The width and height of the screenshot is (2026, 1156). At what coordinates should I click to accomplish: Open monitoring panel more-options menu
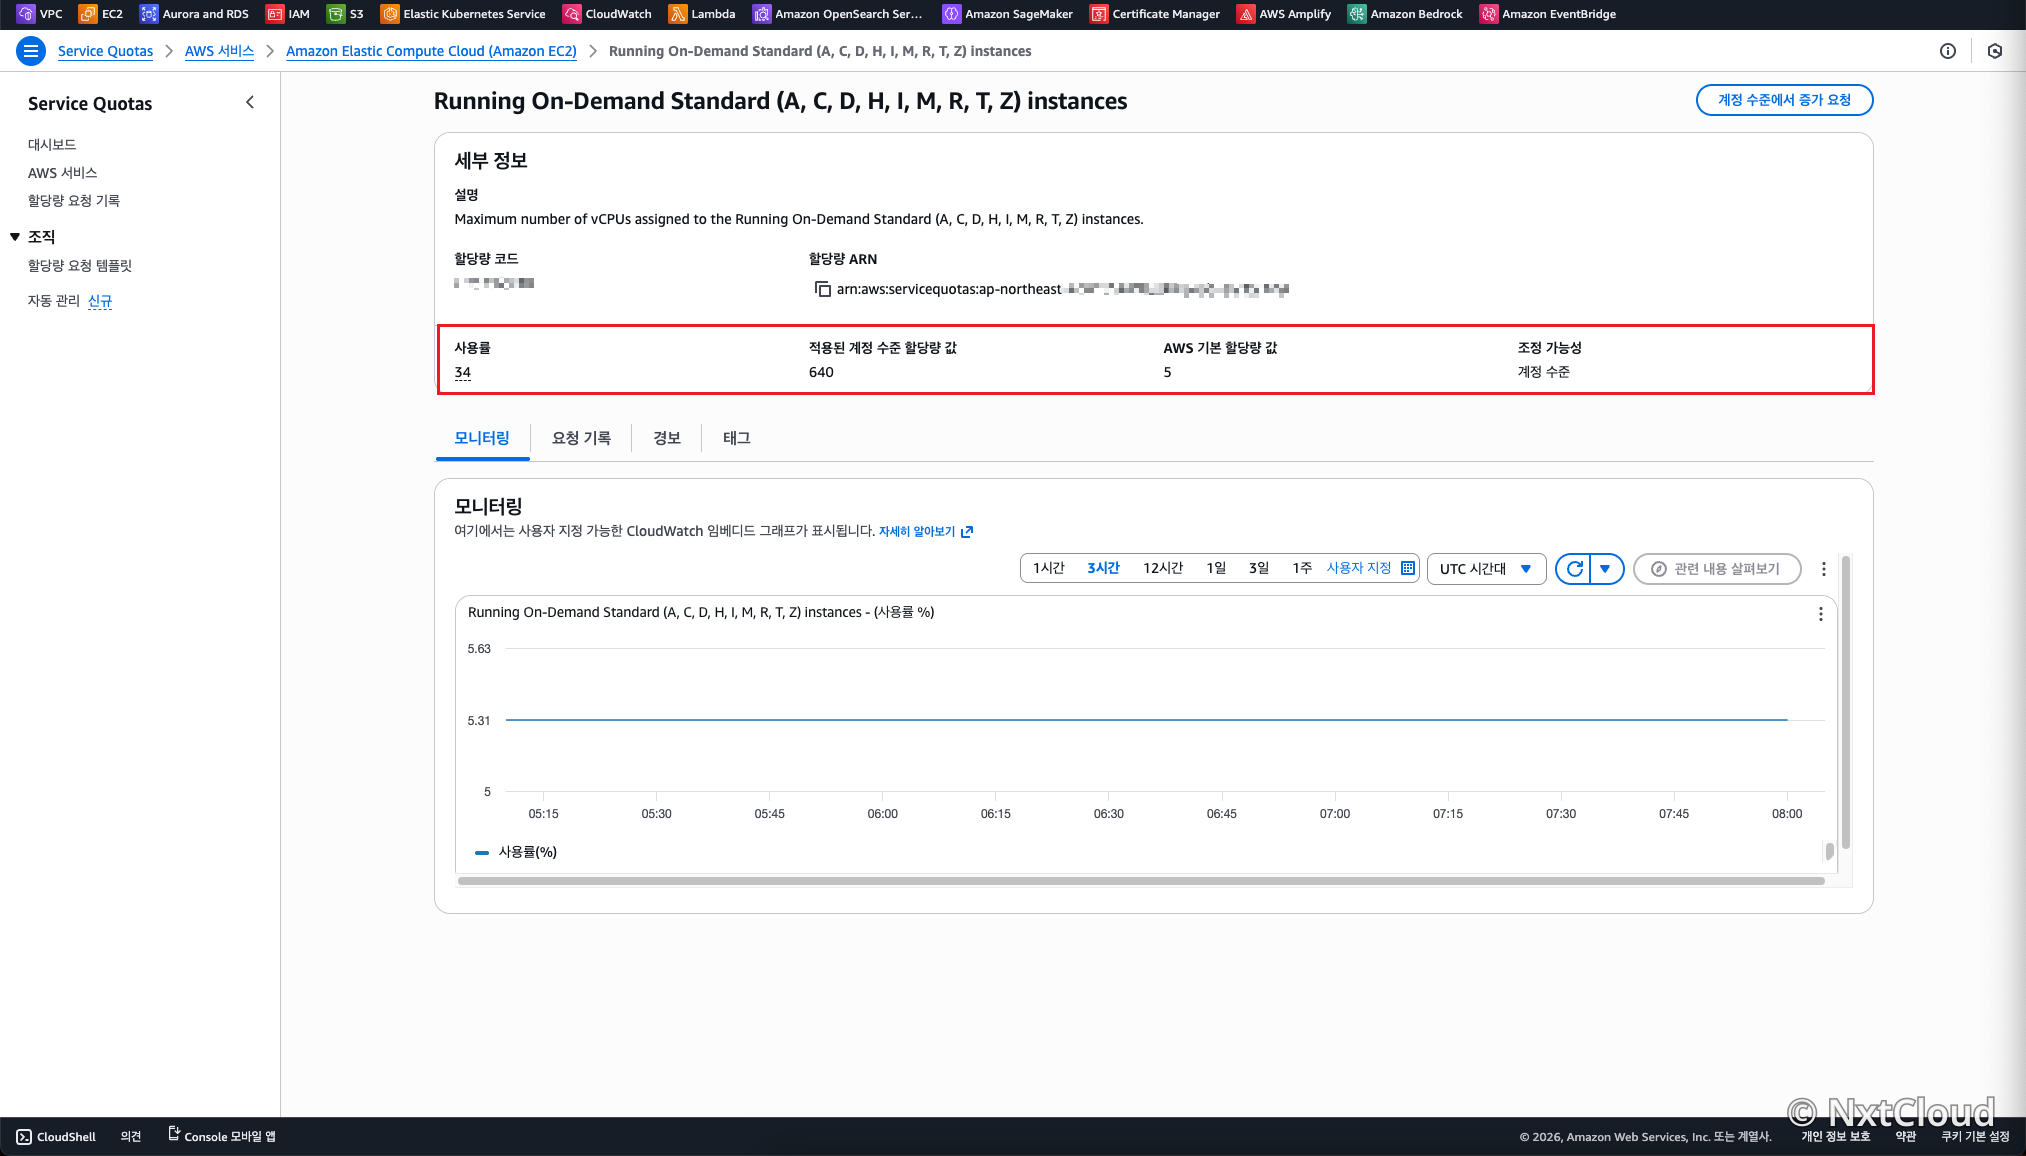[x=1823, y=568]
